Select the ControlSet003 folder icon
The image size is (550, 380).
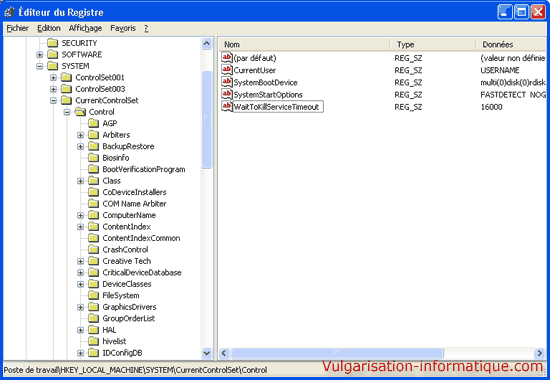click(66, 89)
